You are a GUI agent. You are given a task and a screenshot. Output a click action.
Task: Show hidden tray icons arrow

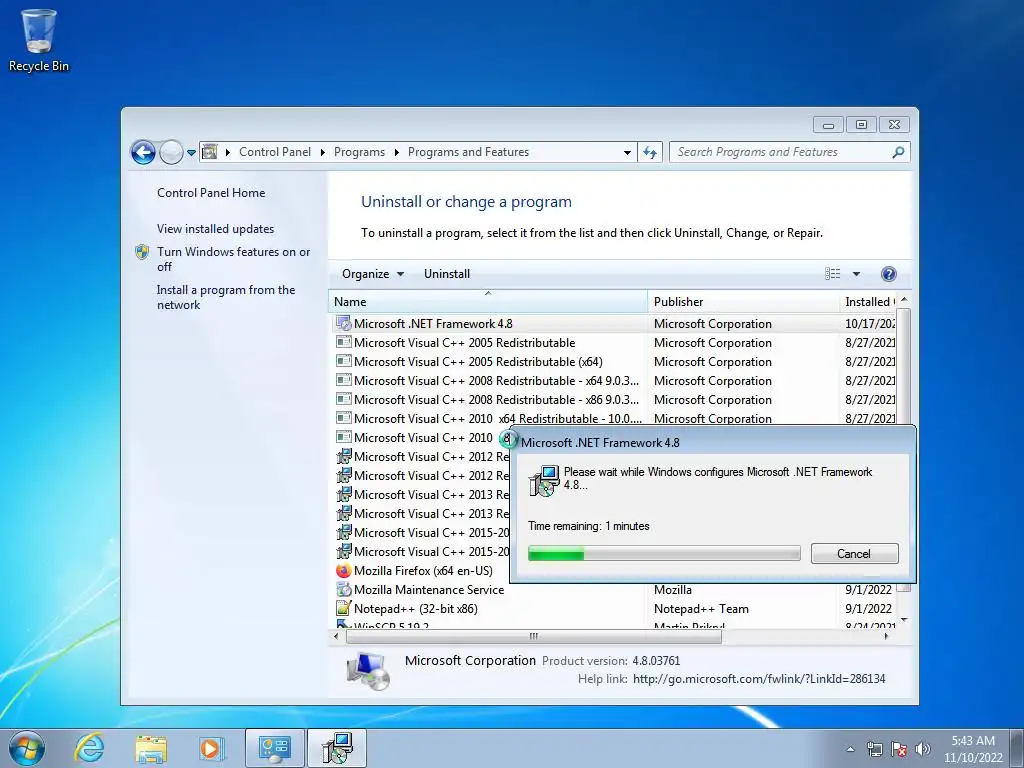click(850, 749)
